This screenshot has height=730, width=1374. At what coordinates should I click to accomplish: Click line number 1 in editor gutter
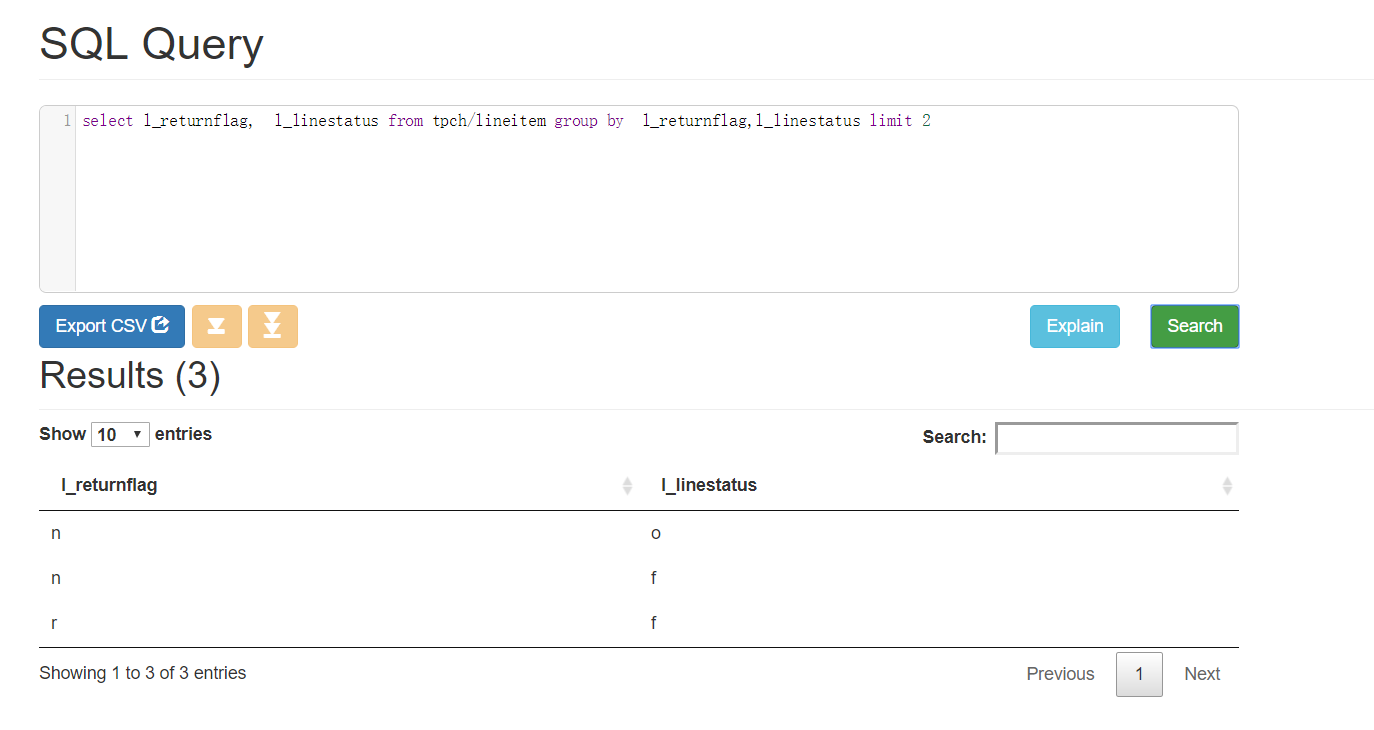pyautogui.click(x=65, y=120)
